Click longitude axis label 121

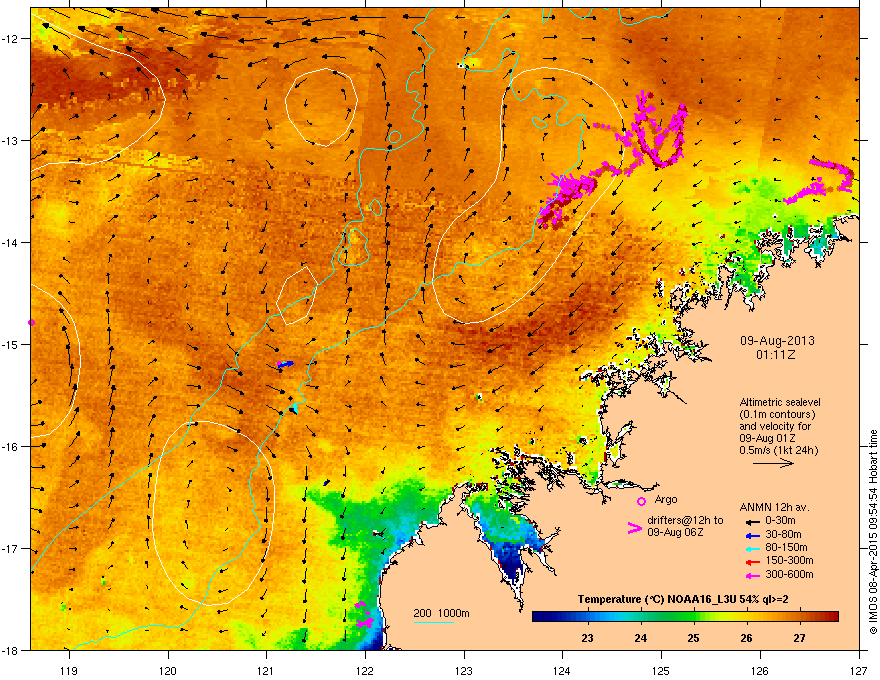[266, 671]
